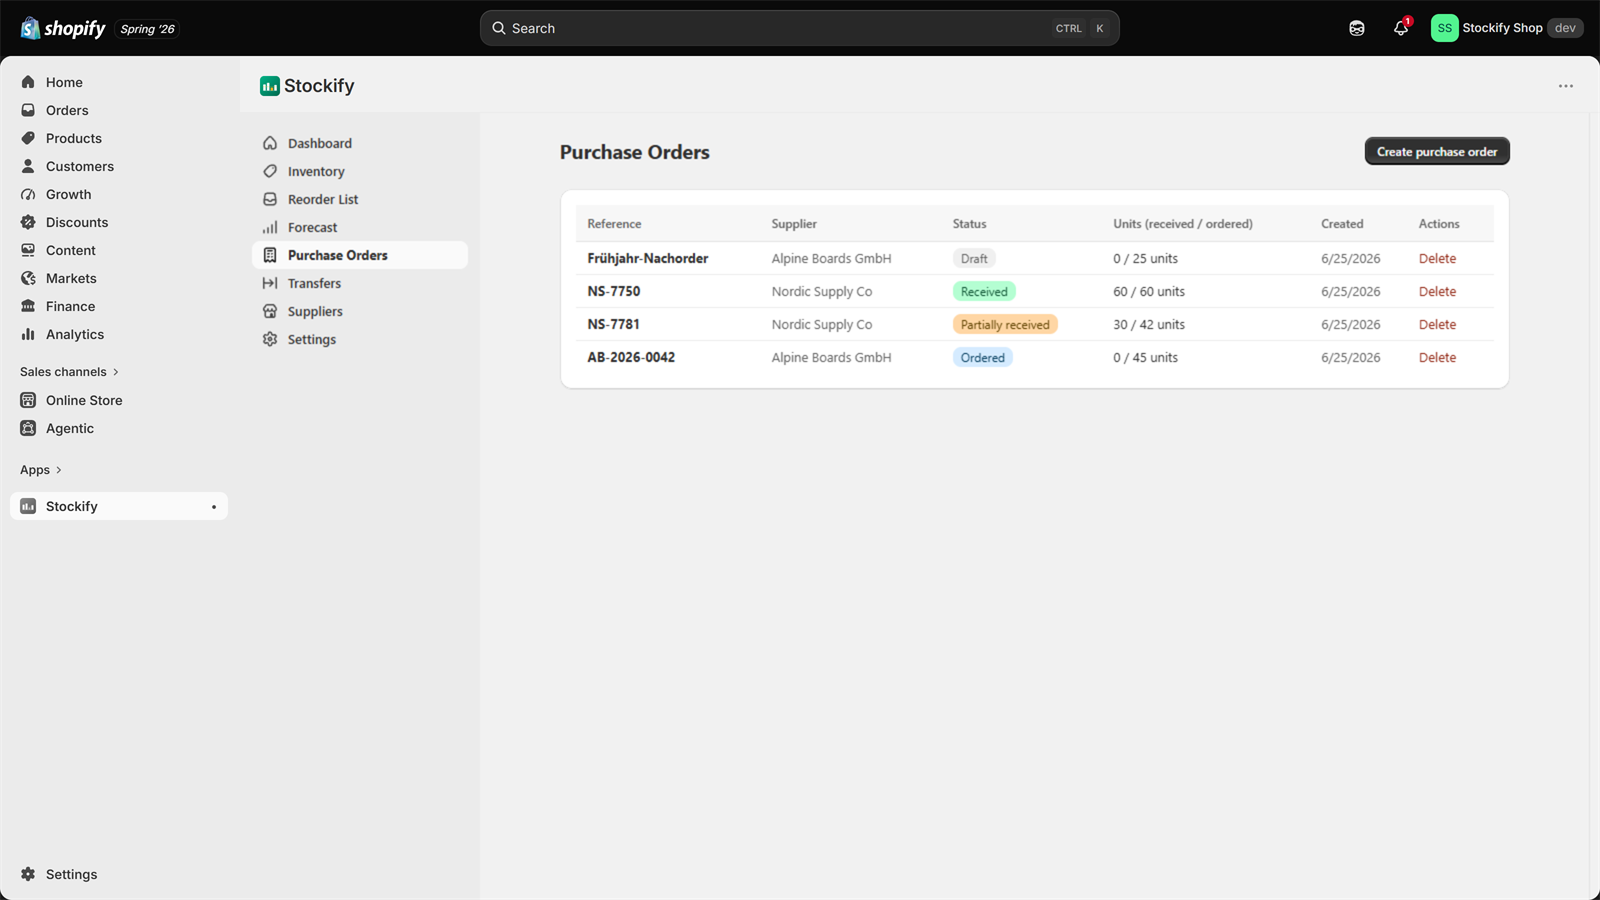The width and height of the screenshot is (1600, 900).
Task: Click the Received status badge for NS-7750
Action: pyautogui.click(x=984, y=291)
